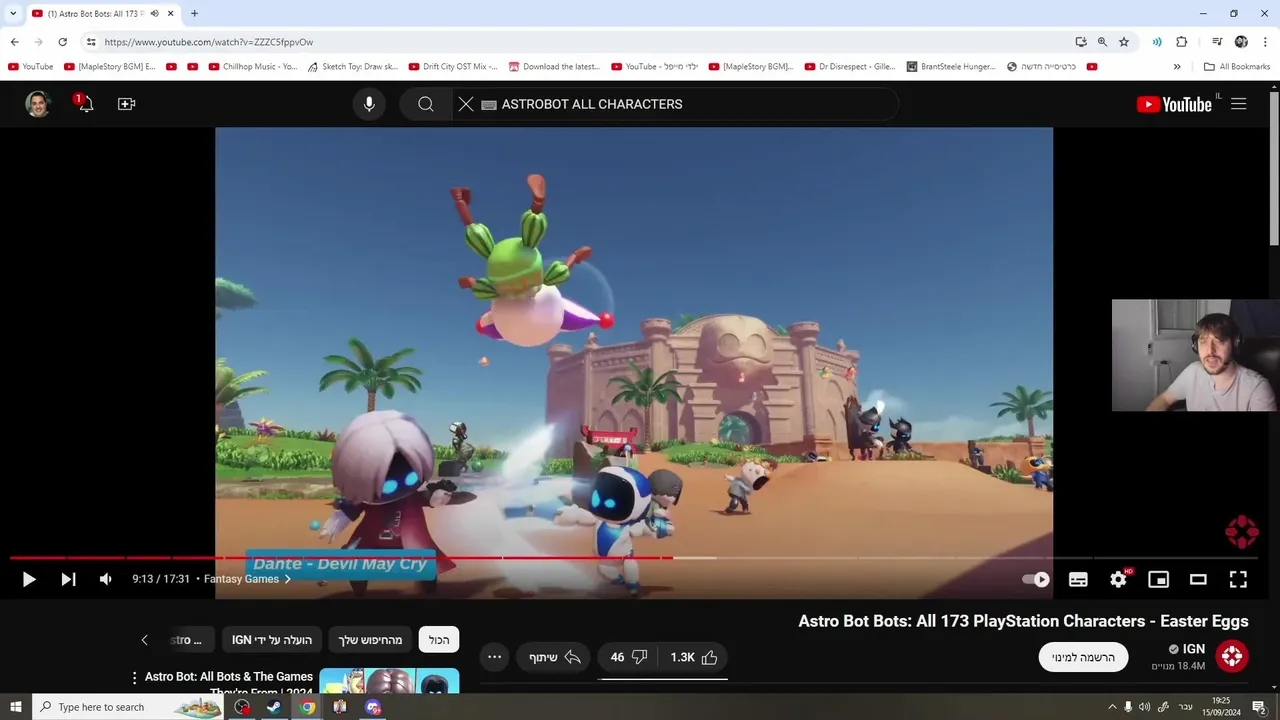
Task: Enter fullscreen video mode
Action: click(1238, 579)
